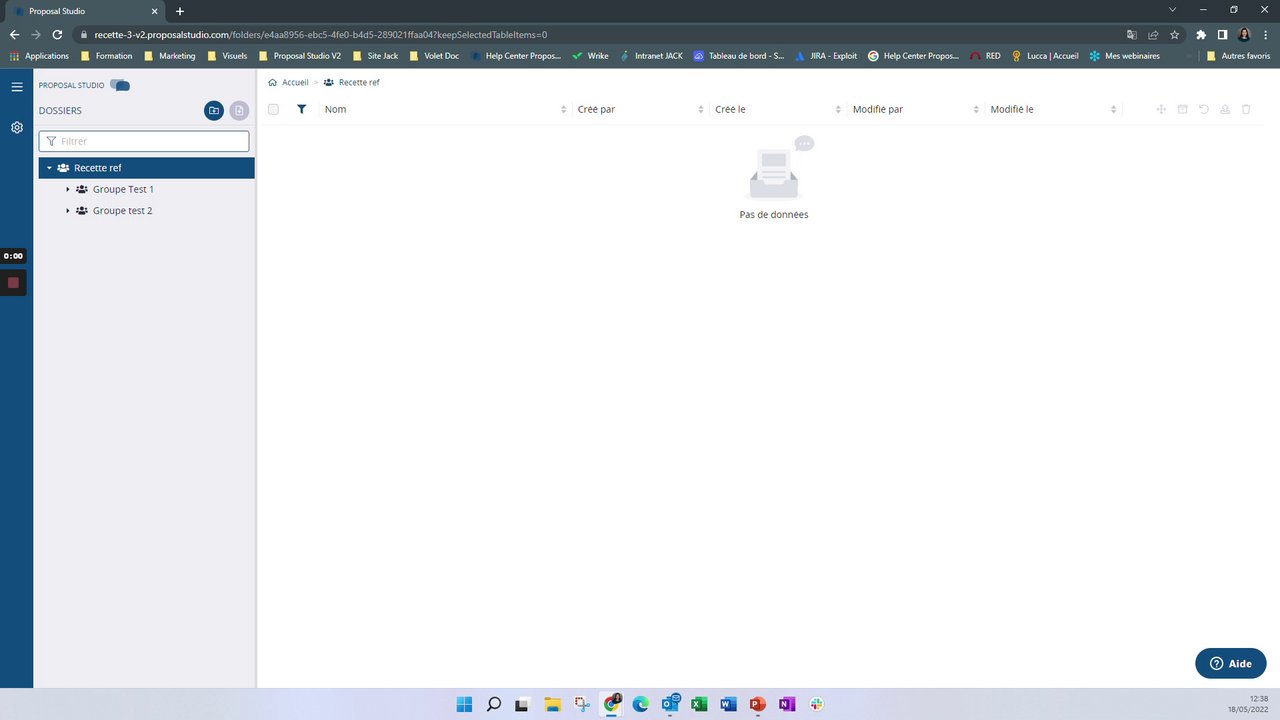Click the translate page icon in address bar
Viewport: 1280px width, 720px height.
1131,34
